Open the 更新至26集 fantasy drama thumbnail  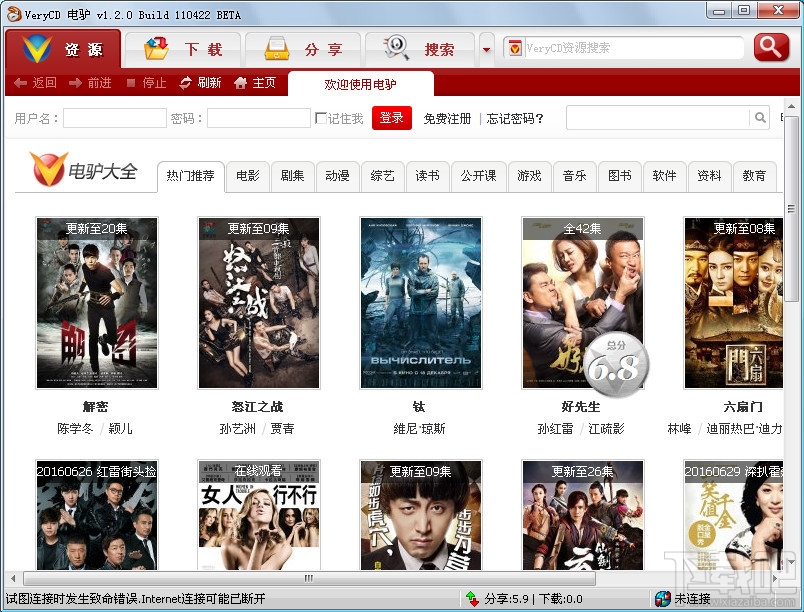pyautogui.click(x=583, y=515)
